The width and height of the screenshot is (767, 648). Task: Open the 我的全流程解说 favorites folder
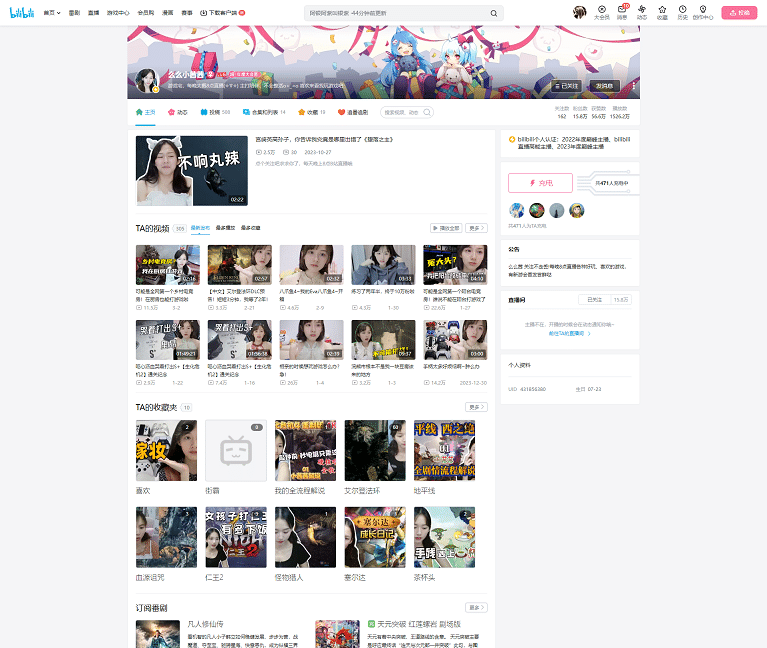click(x=305, y=450)
